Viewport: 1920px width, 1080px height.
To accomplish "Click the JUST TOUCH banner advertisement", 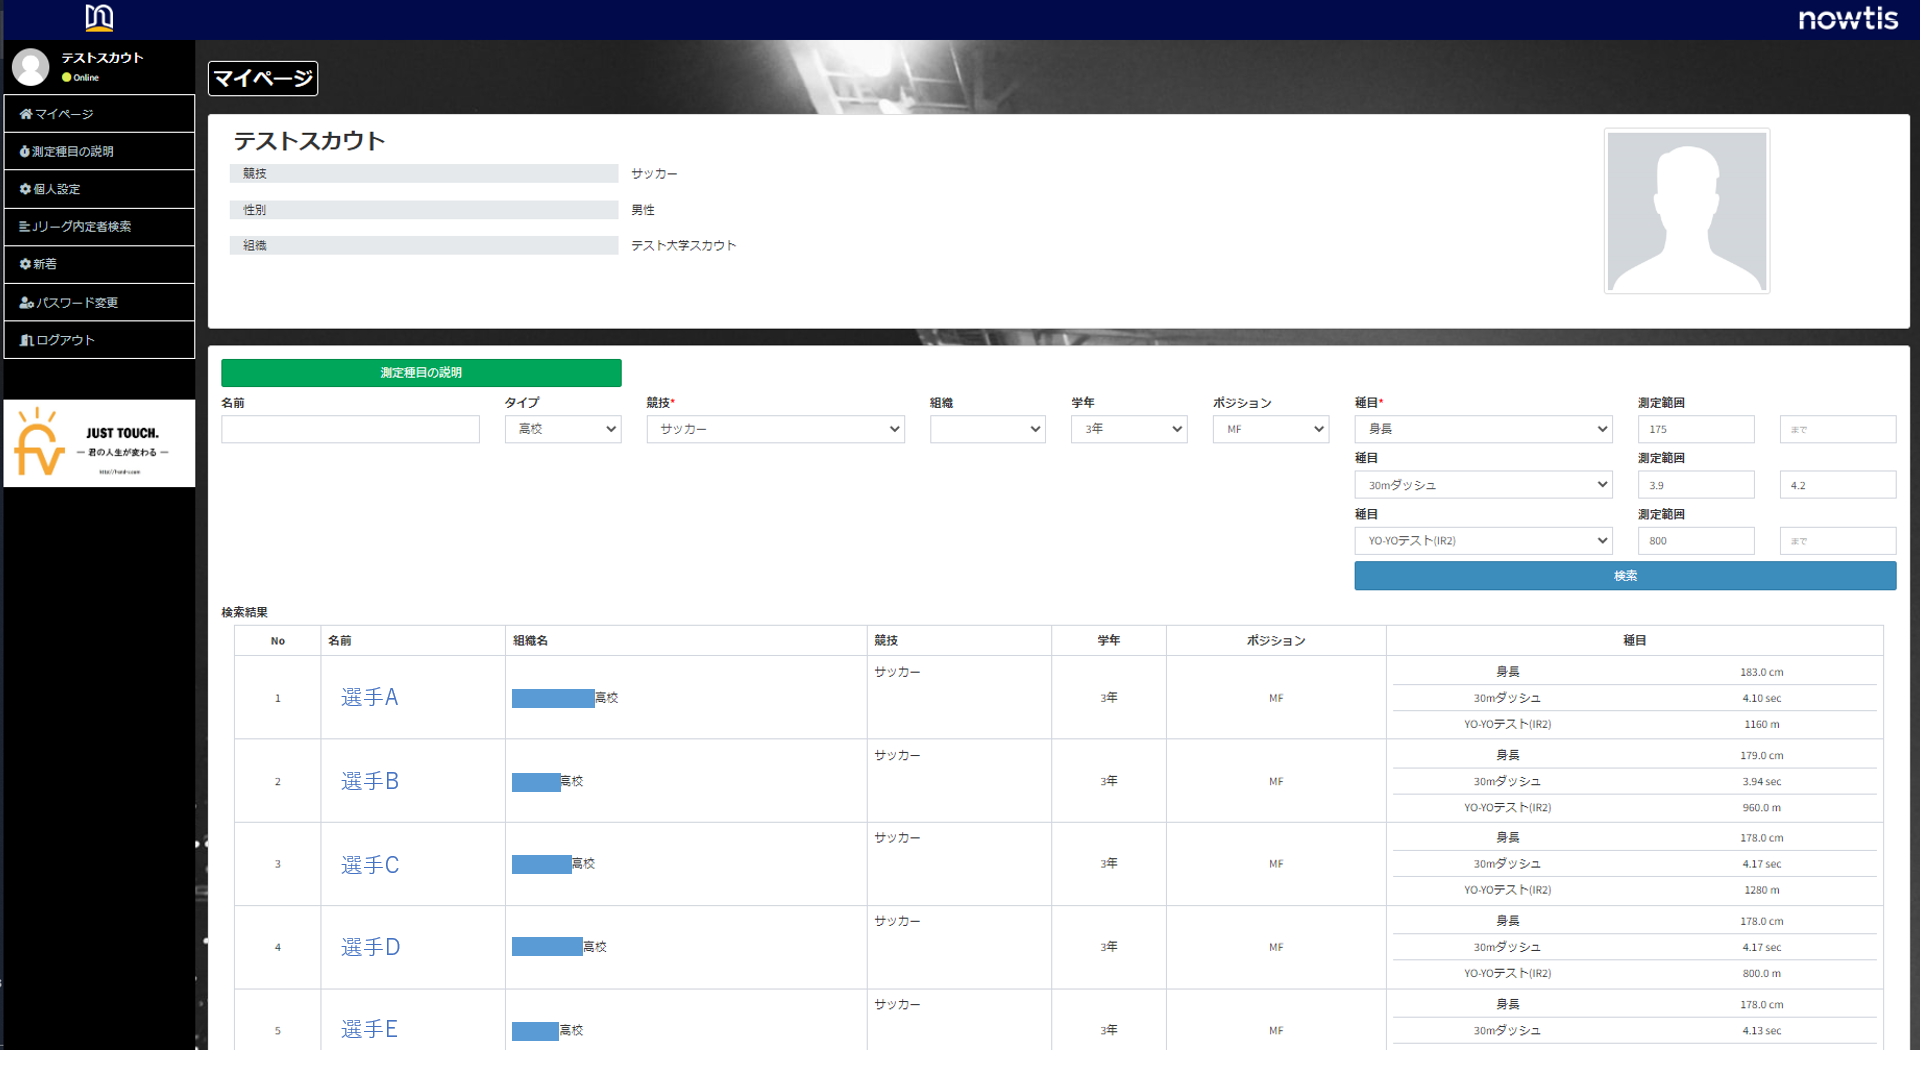I will tap(99, 444).
